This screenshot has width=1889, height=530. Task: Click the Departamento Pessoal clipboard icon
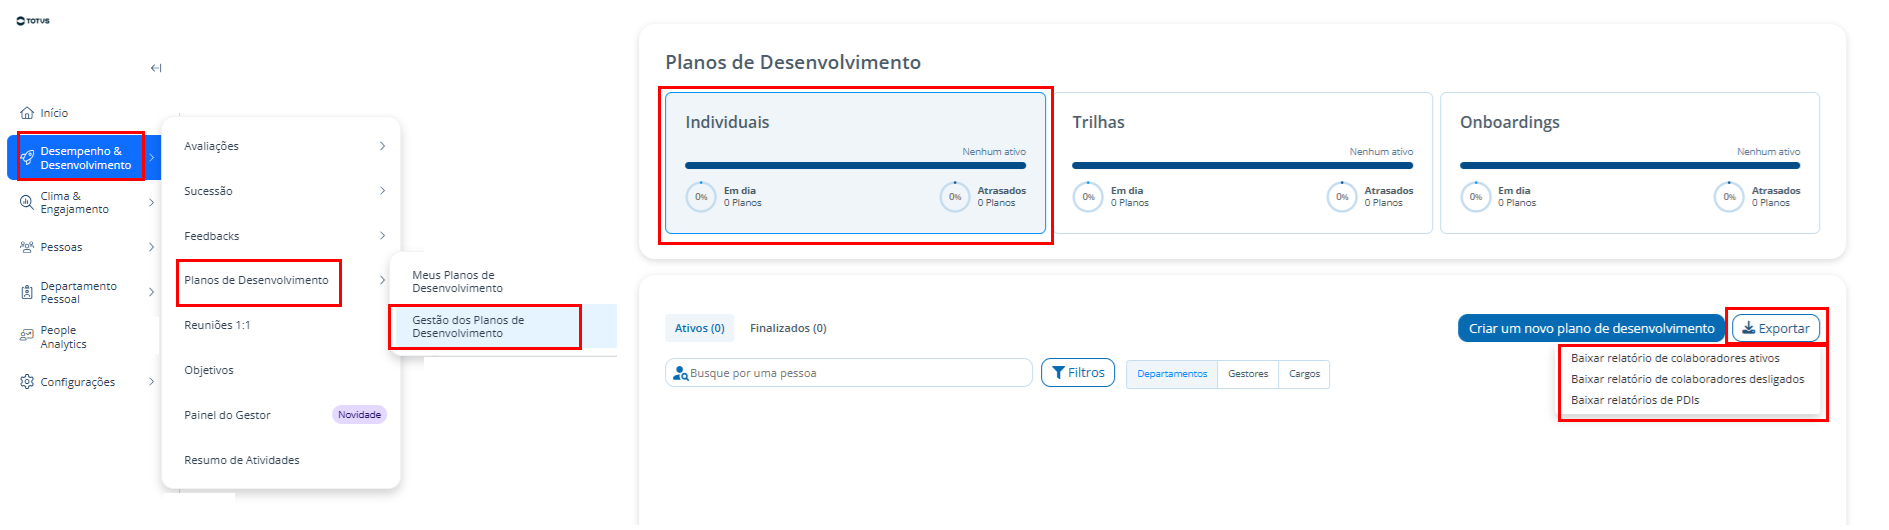click(27, 292)
